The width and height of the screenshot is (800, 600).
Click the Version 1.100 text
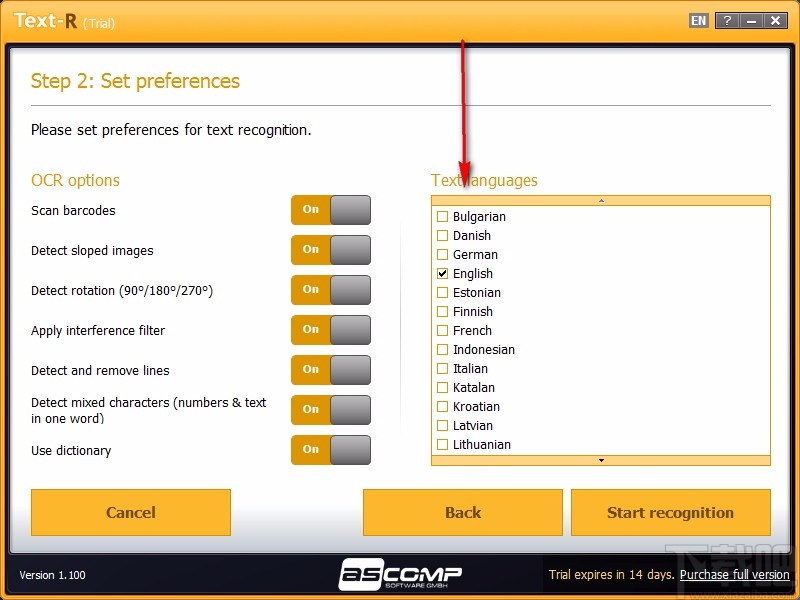click(53, 575)
